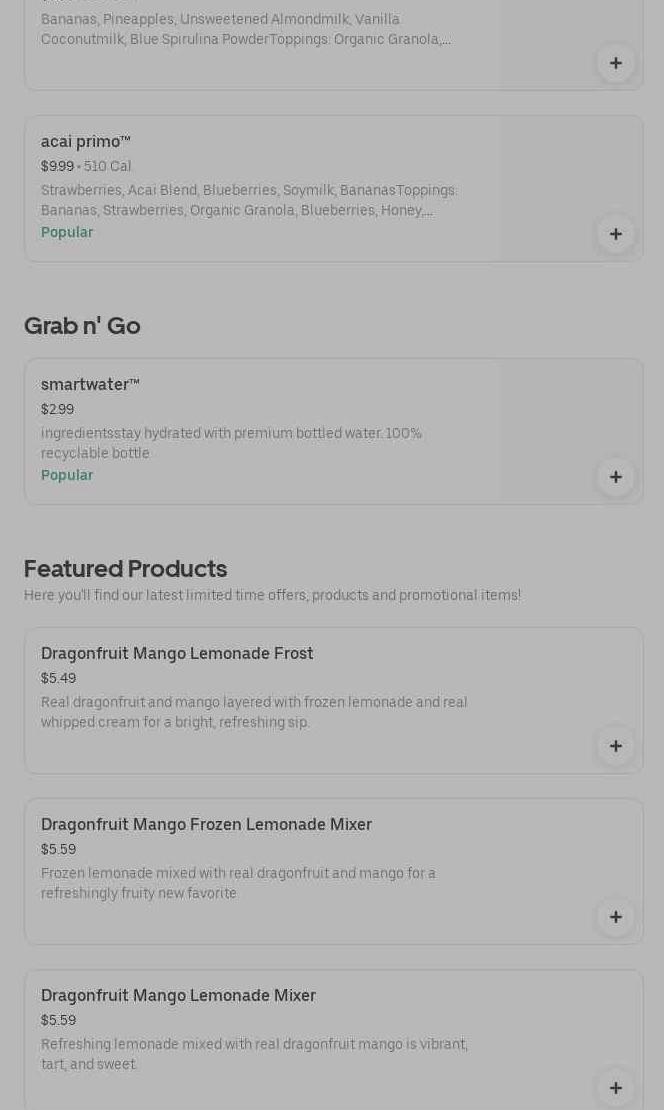Click the acai primo ingredients description
The width and height of the screenshot is (664, 1110).
pyautogui.click(x=248, y=200)
